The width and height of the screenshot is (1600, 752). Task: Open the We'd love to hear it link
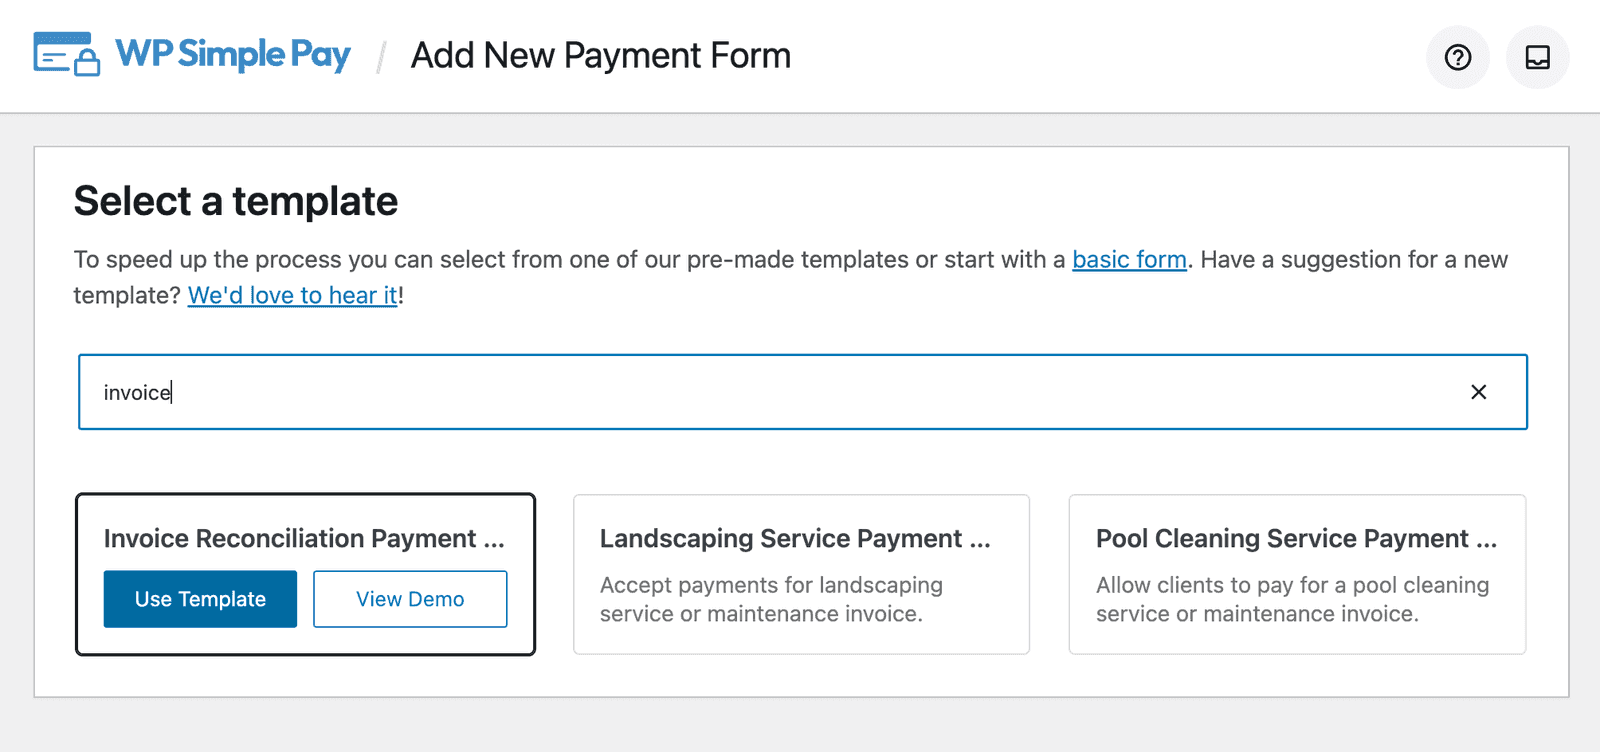(293, 296)
